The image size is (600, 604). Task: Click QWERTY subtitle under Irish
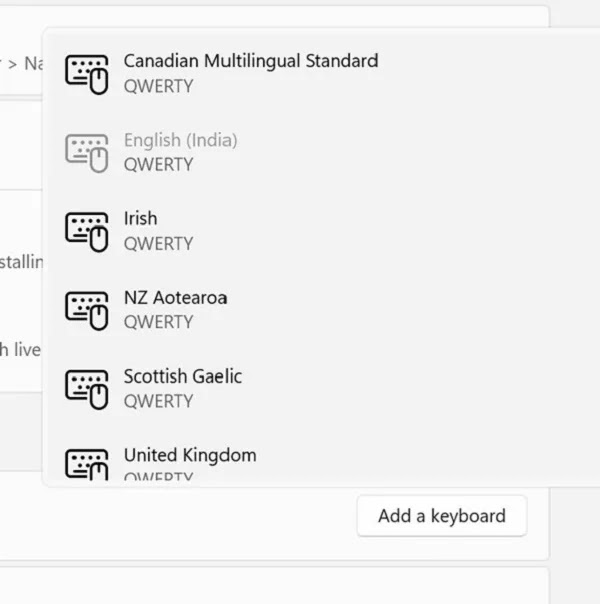click(x=158, y=244)
